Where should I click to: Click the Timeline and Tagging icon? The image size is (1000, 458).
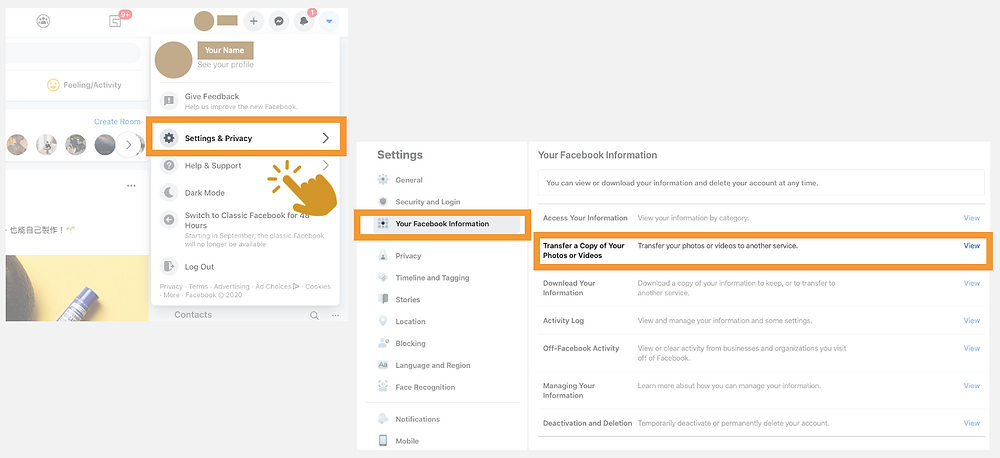[383, 277]
